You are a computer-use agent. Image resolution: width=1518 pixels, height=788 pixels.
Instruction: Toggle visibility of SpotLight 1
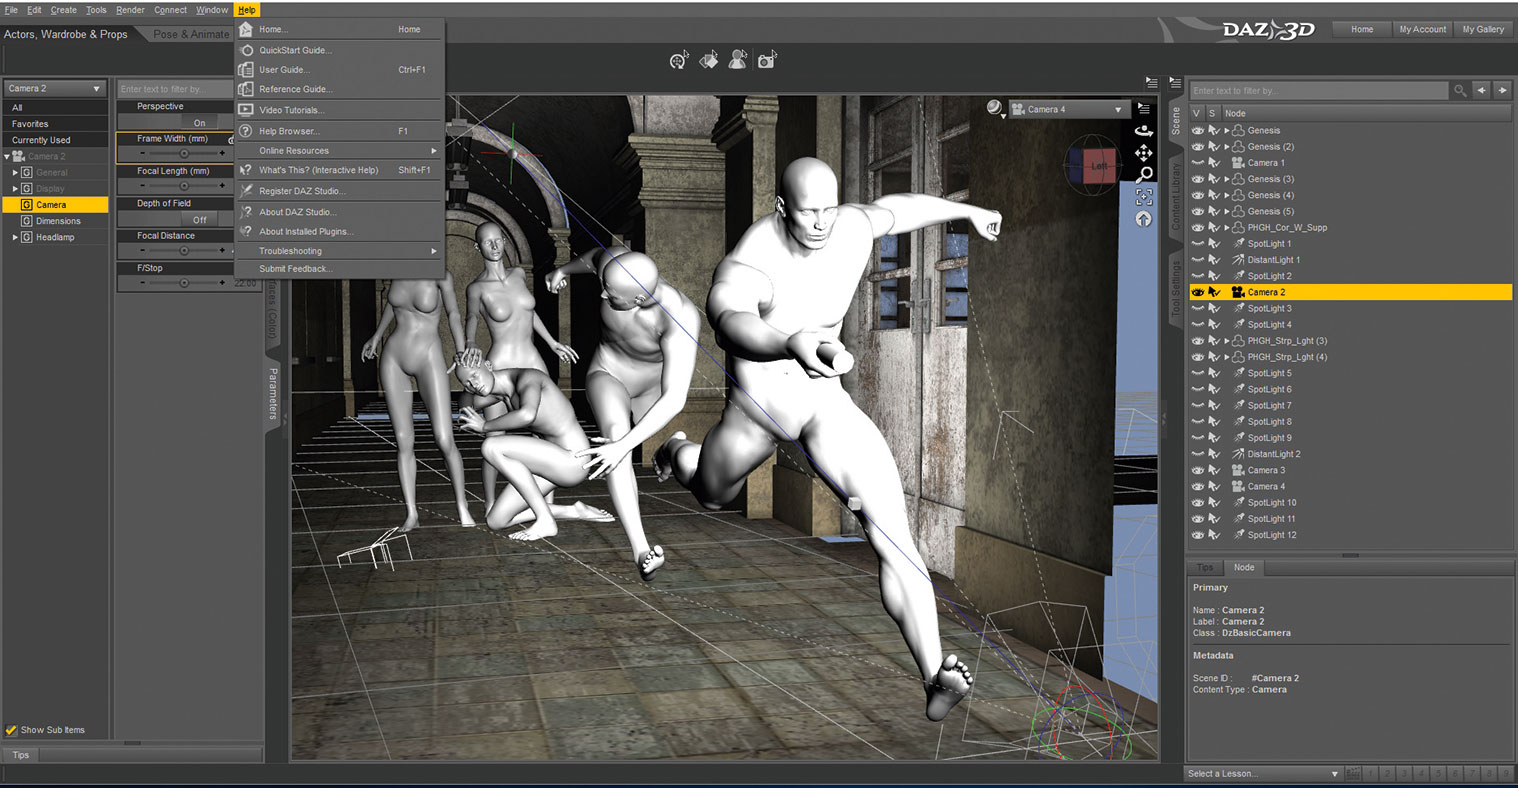tap(1197, 244)
